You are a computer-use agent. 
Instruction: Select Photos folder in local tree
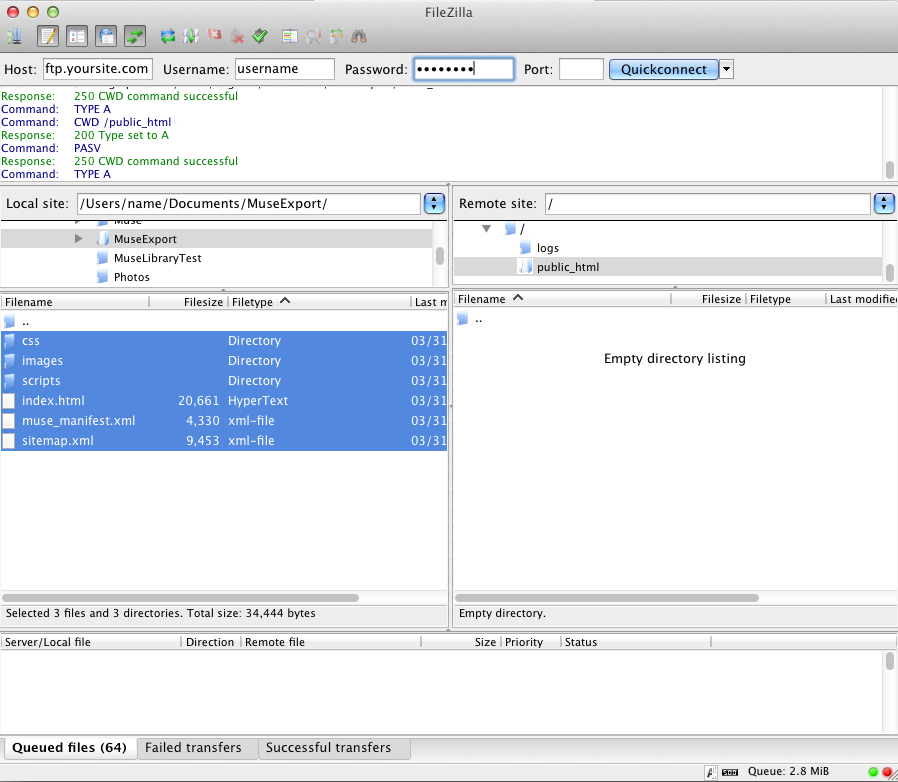coord(132,277)
